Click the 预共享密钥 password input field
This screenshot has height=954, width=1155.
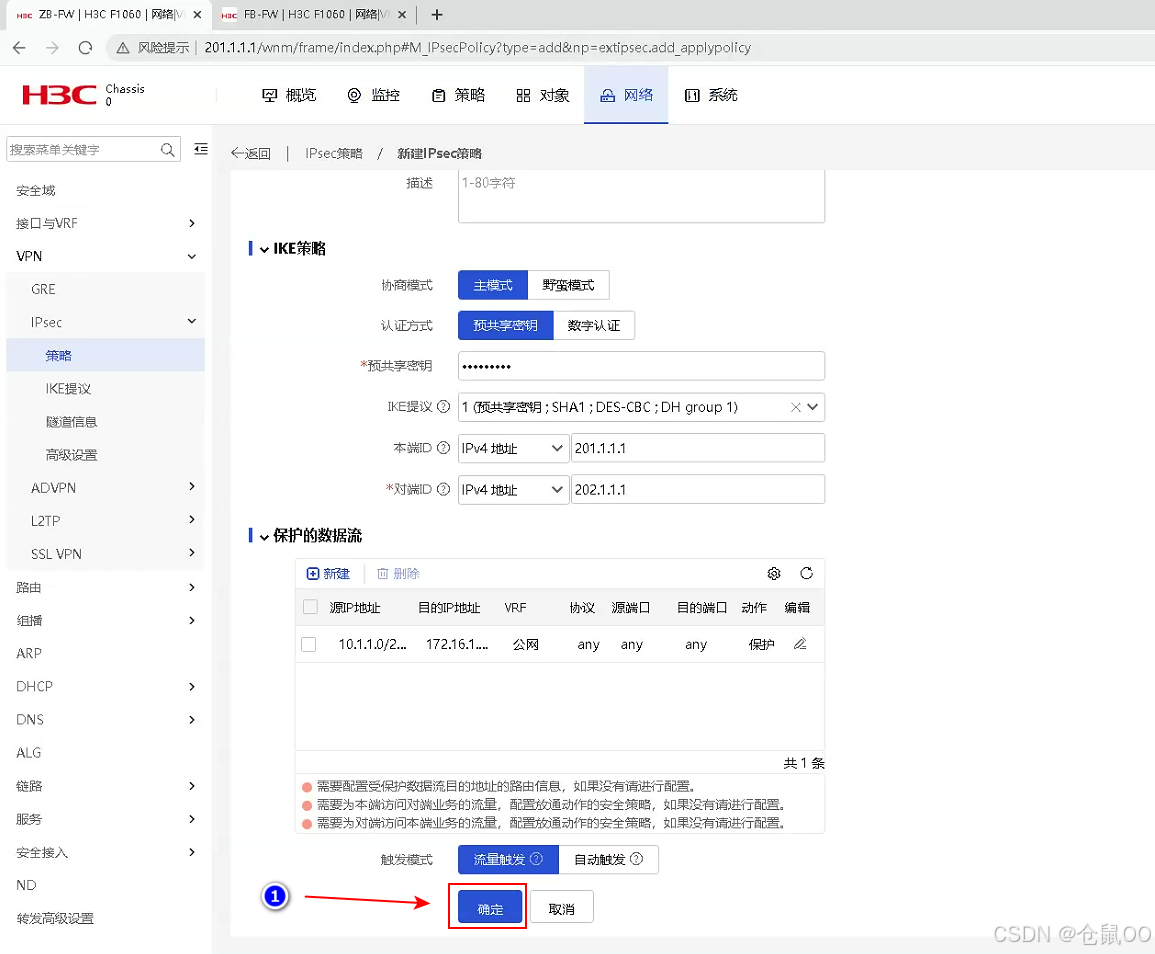[640, 365]
